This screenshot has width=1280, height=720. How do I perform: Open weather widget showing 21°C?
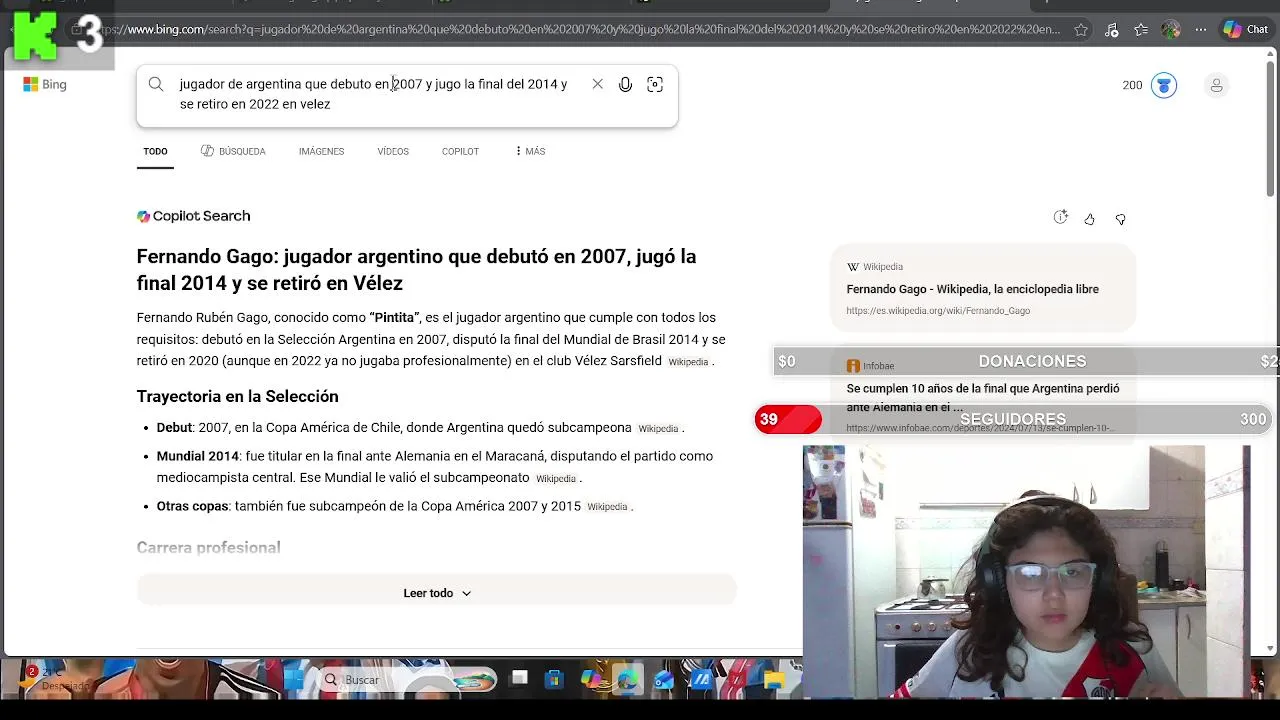55,679
